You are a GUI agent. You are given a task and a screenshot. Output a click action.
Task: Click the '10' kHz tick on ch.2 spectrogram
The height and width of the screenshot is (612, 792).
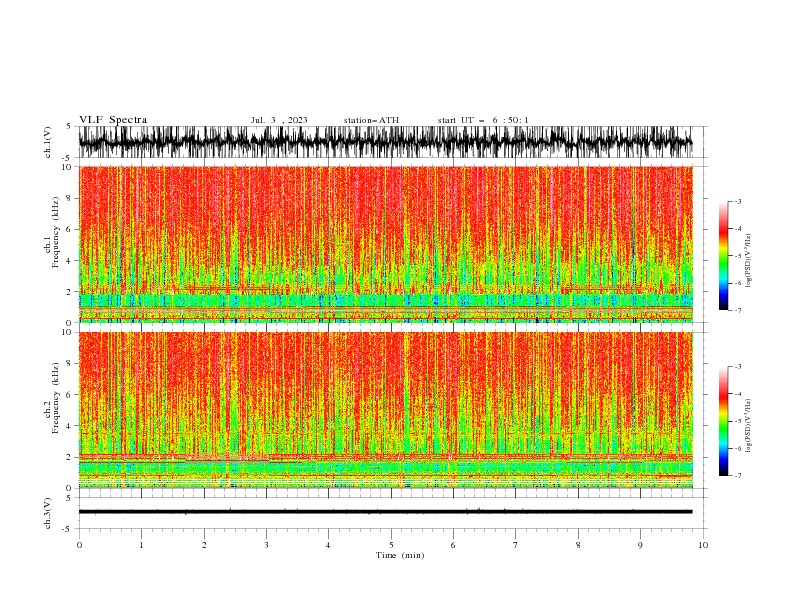tap(67, 332)
